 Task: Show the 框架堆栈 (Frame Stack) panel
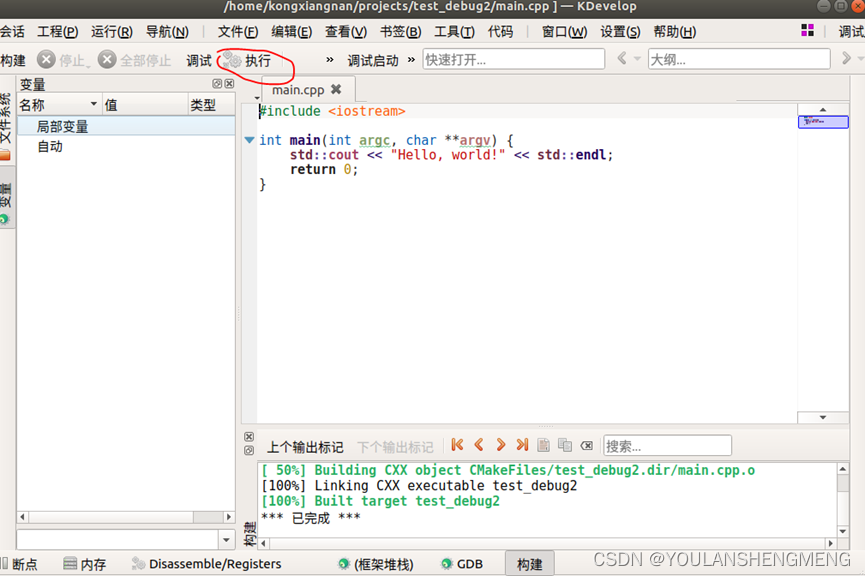coord(381,563)
